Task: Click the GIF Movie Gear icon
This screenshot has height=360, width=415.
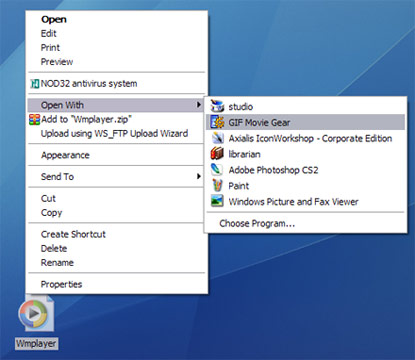Action: coord(217,122)
